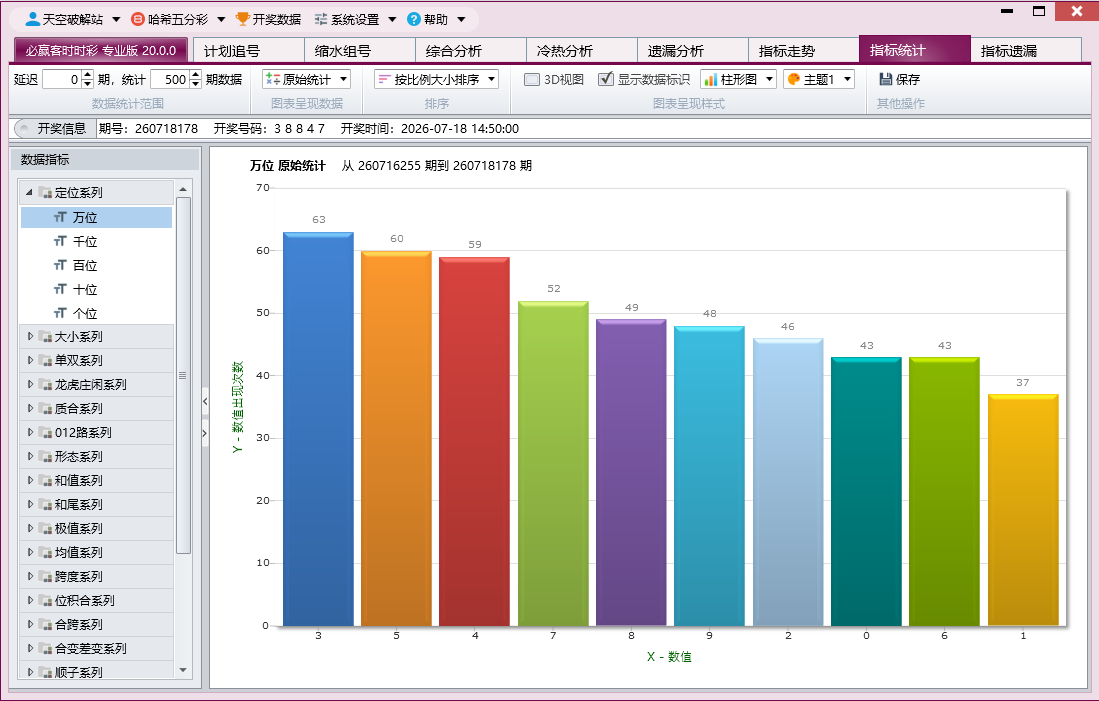Expand the 跨度系列 tree node
1099x701 pixels.
click(30, 576)
